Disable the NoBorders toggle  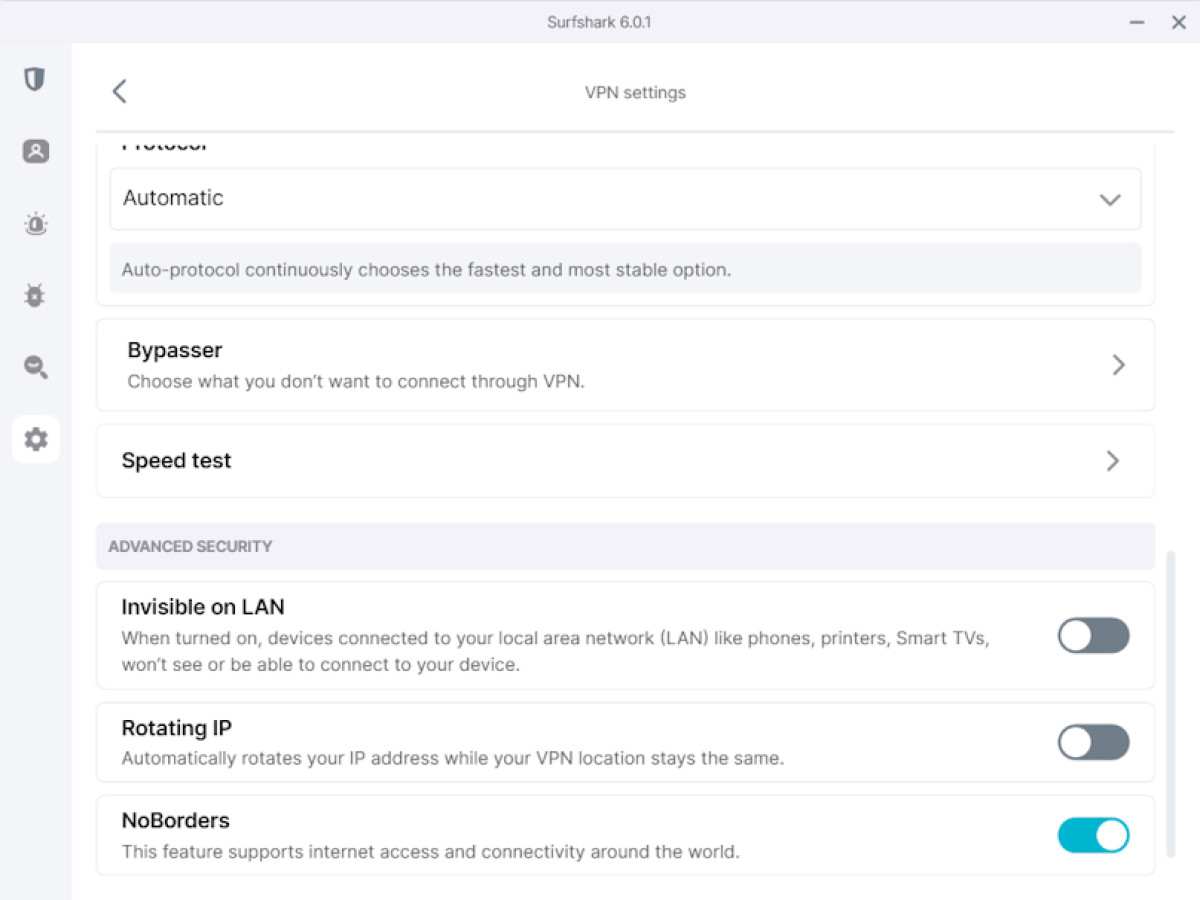(x=1093, y=835)
